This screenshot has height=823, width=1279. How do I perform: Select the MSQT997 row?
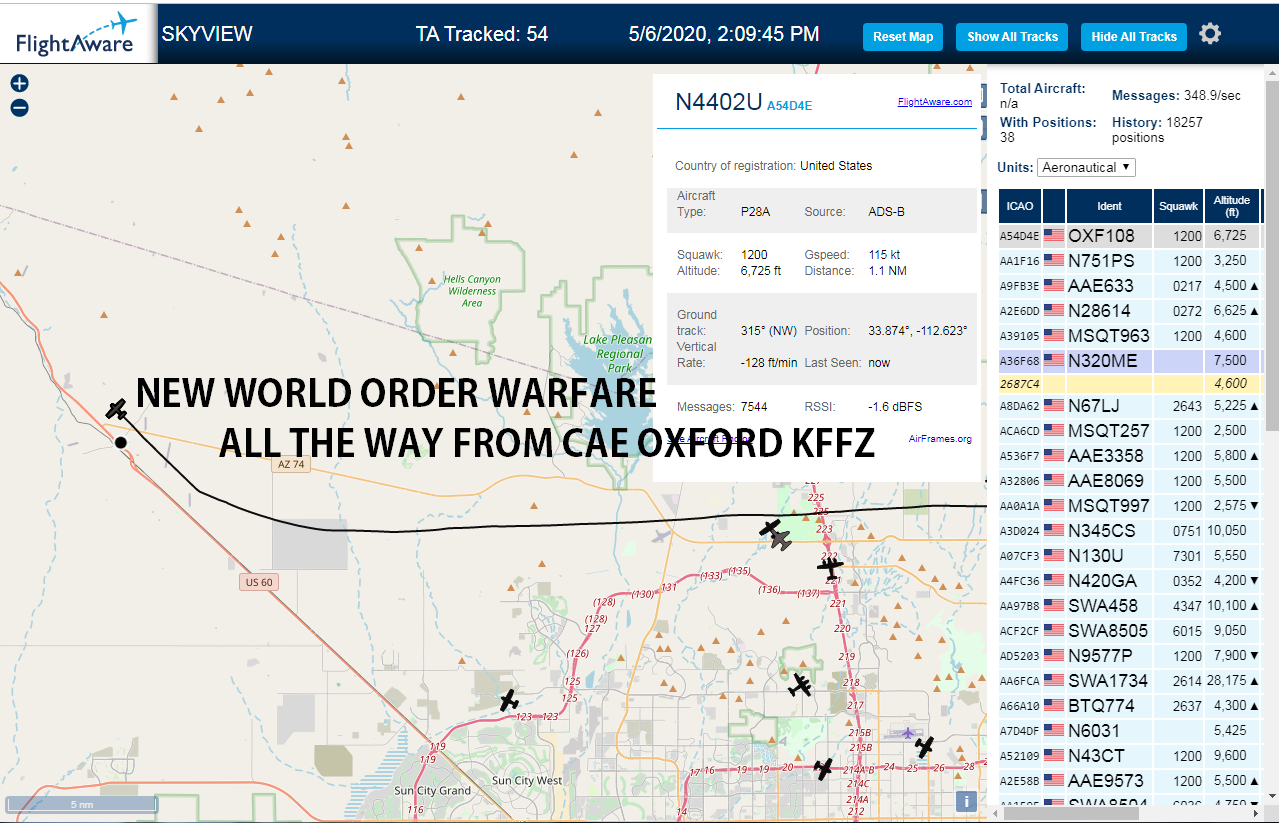(1130, 506)
